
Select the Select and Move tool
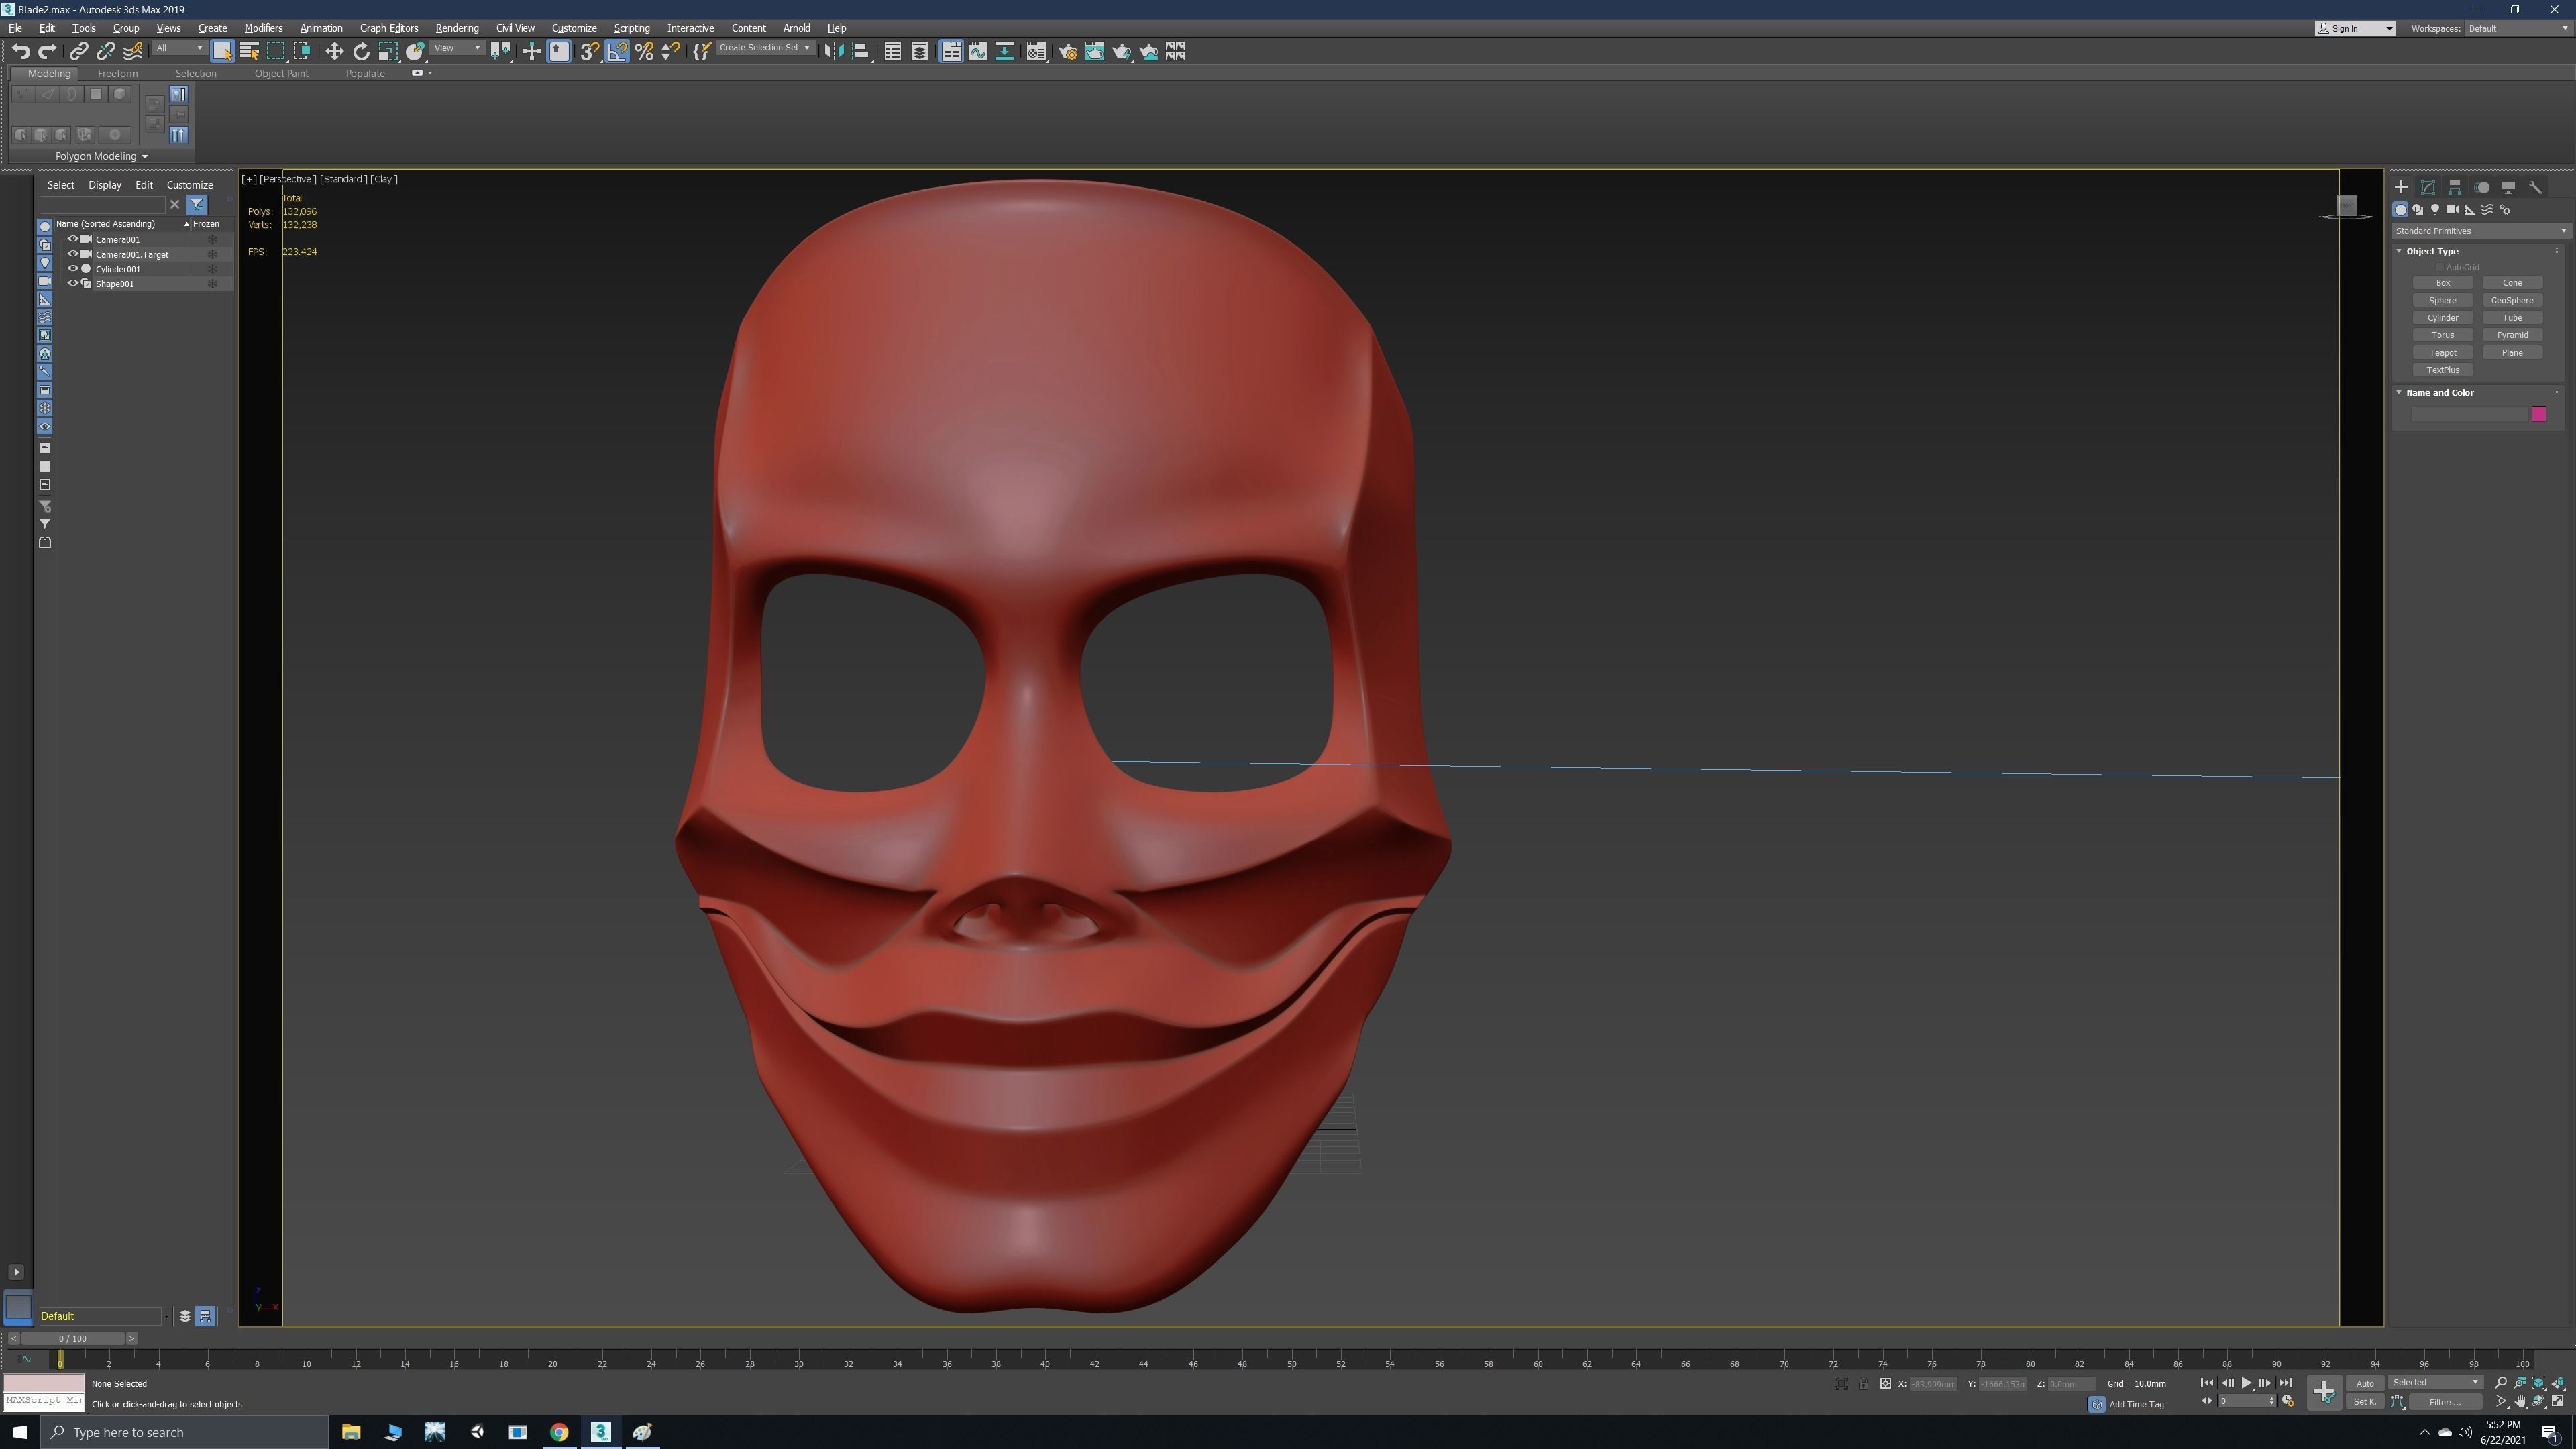335,51
